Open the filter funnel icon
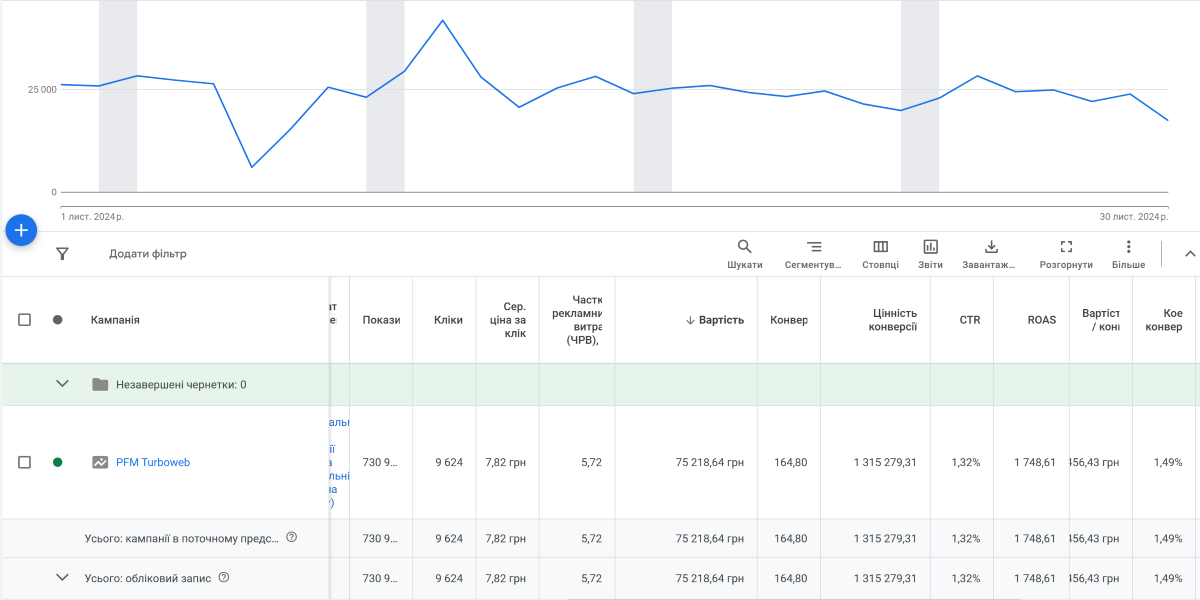1200x600 pixels. point(62,254)
